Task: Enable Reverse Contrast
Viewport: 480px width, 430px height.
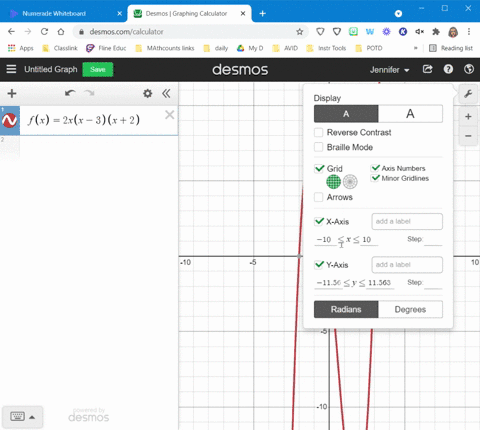Action: pyautogui.click(x=319, y=132)
